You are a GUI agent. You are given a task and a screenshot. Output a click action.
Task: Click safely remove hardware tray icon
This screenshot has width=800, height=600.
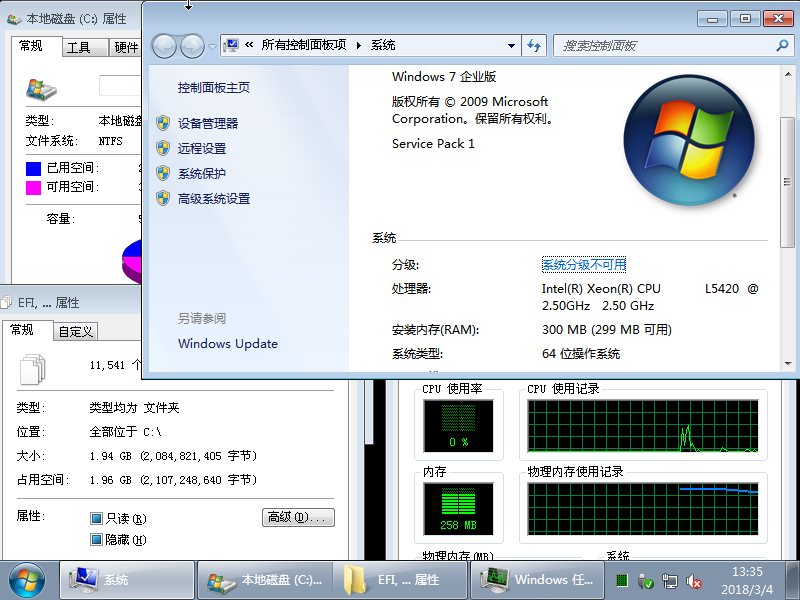click(x=646, y=581)
